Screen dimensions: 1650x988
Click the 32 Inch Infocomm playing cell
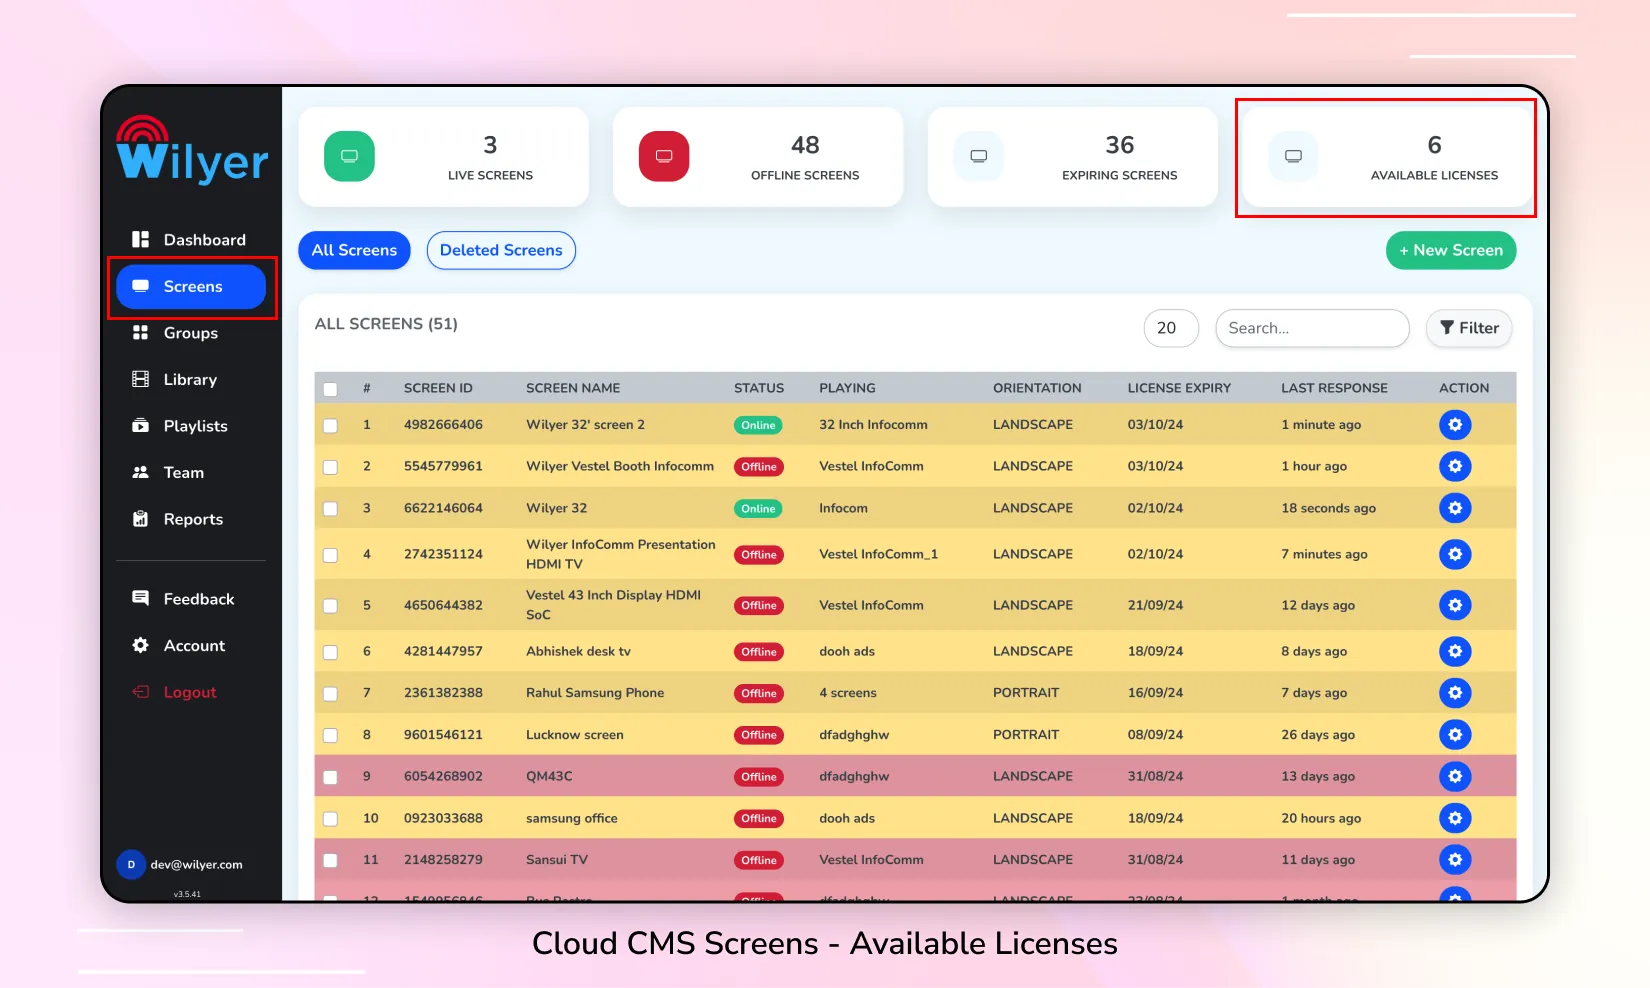(x=873, y=425)
